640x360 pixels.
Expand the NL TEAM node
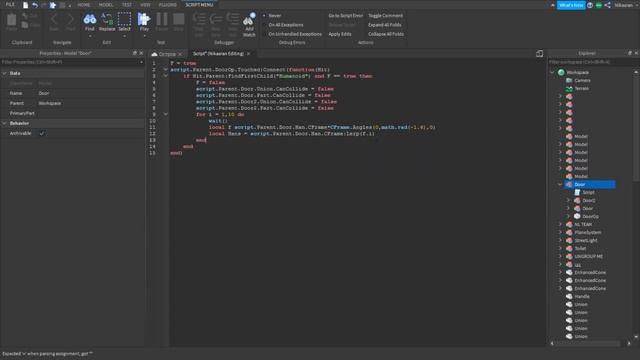pyautogui.click(x=560, y=224)
